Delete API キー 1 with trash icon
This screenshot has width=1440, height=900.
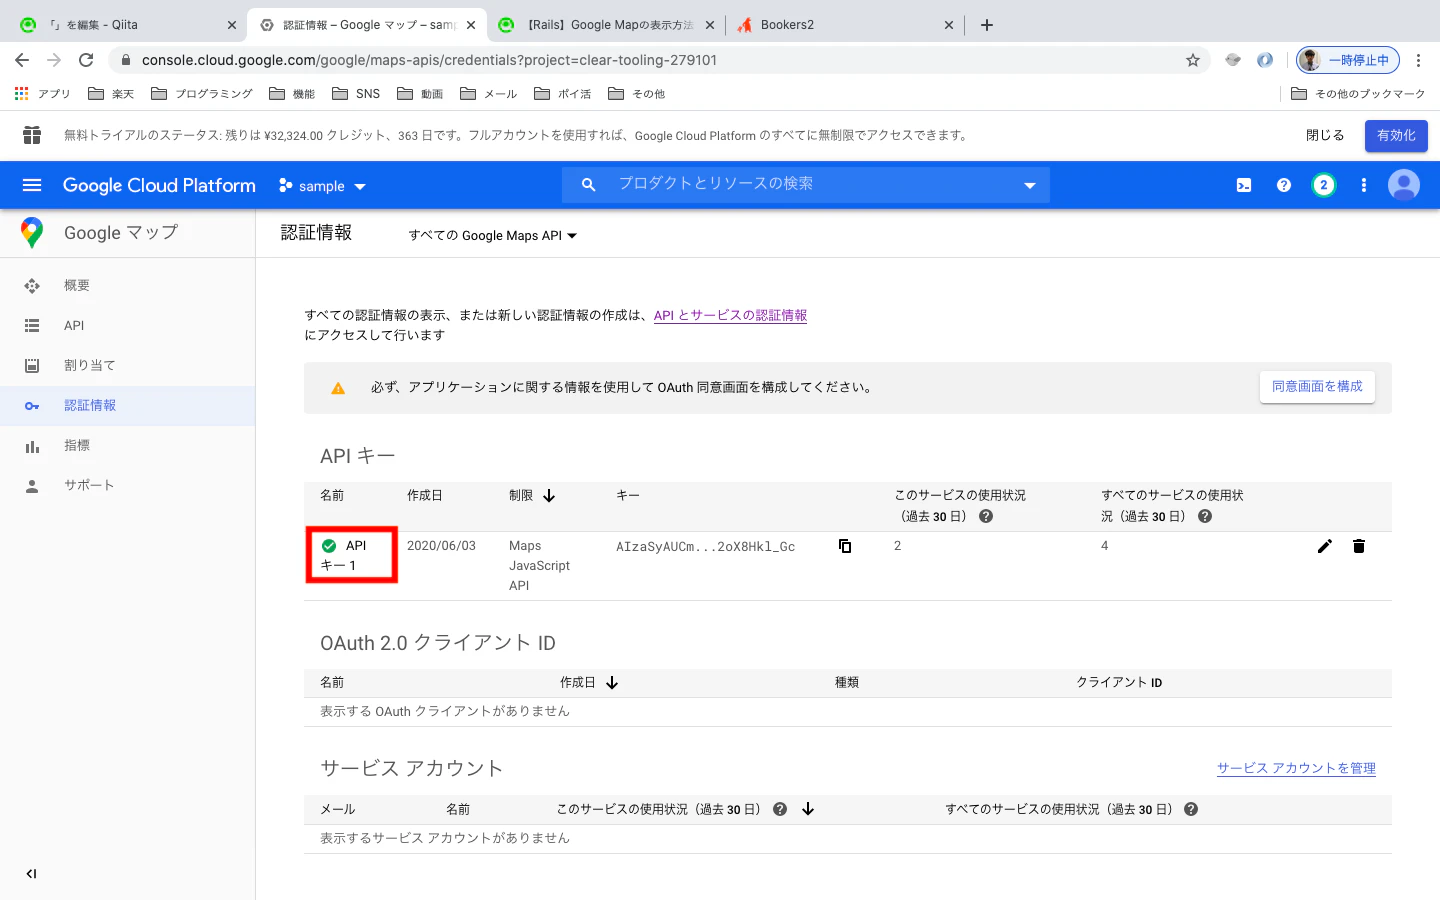[x=1359, y=546]
